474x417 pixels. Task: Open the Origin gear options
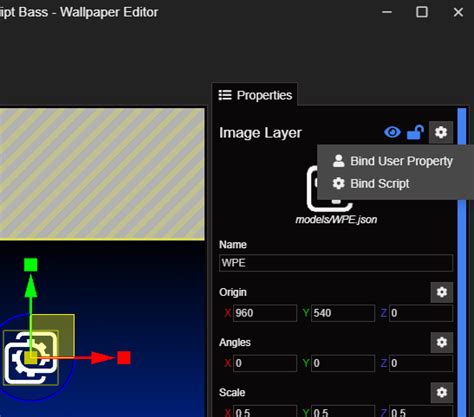(442, 292)
